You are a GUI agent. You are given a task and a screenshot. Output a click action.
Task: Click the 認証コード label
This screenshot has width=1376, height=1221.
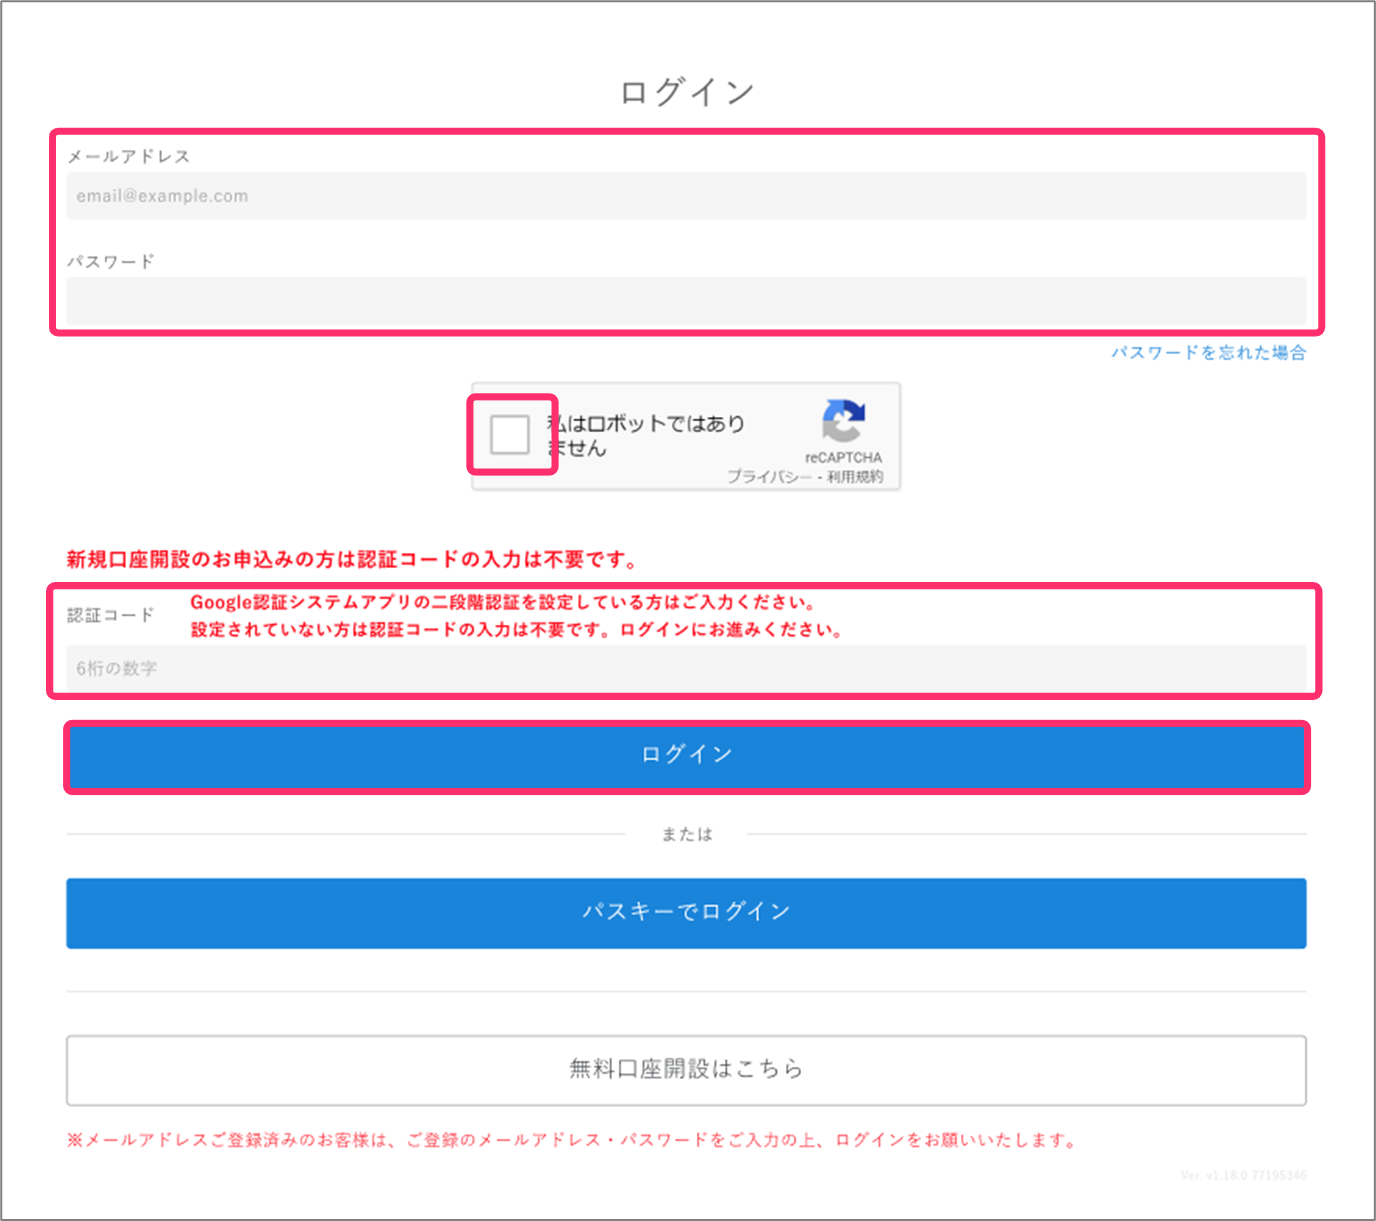[x=111, y=615]
